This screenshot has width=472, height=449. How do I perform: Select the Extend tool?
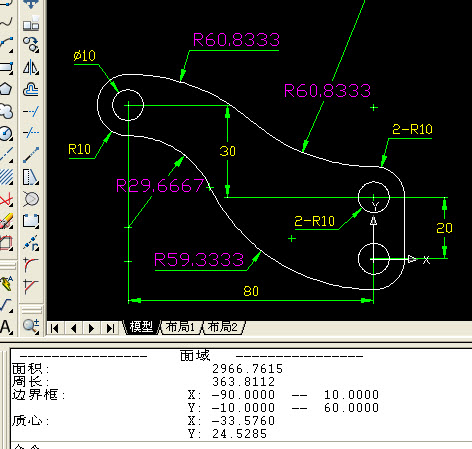[x=31, y=111]
